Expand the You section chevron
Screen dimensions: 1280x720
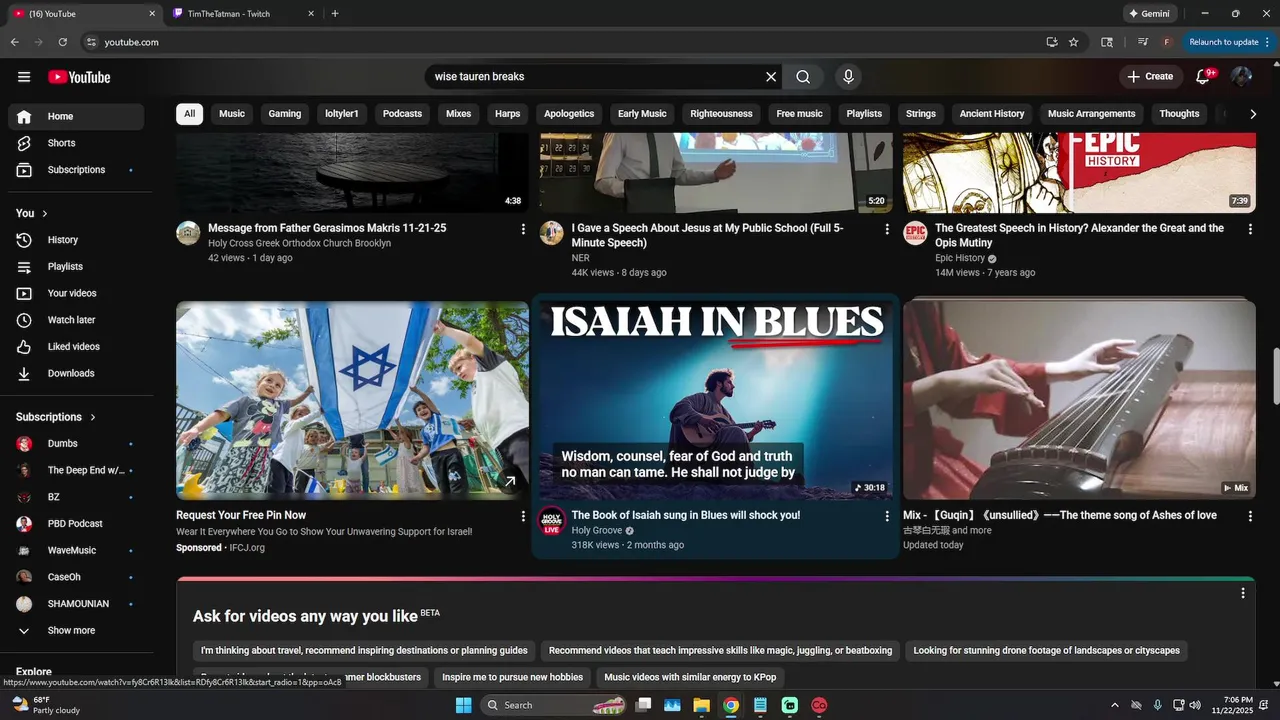[x=45, y=213]
